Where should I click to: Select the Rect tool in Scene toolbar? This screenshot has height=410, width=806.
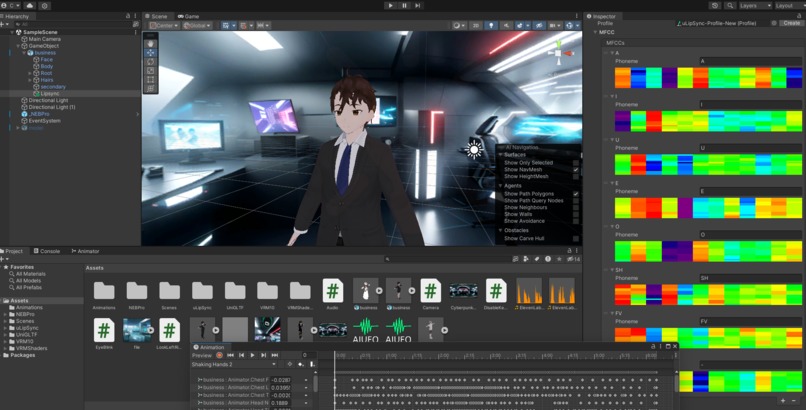[x=150, y=80]
